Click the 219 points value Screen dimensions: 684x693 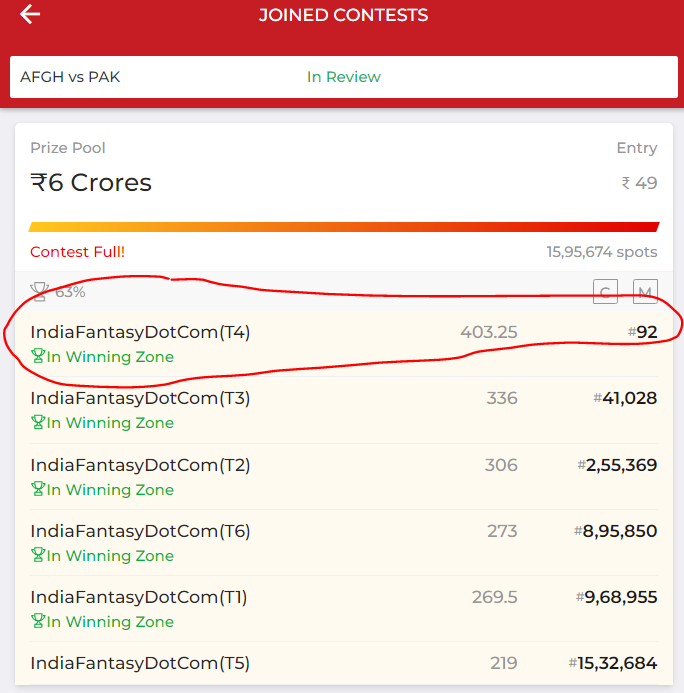point(504,663)
